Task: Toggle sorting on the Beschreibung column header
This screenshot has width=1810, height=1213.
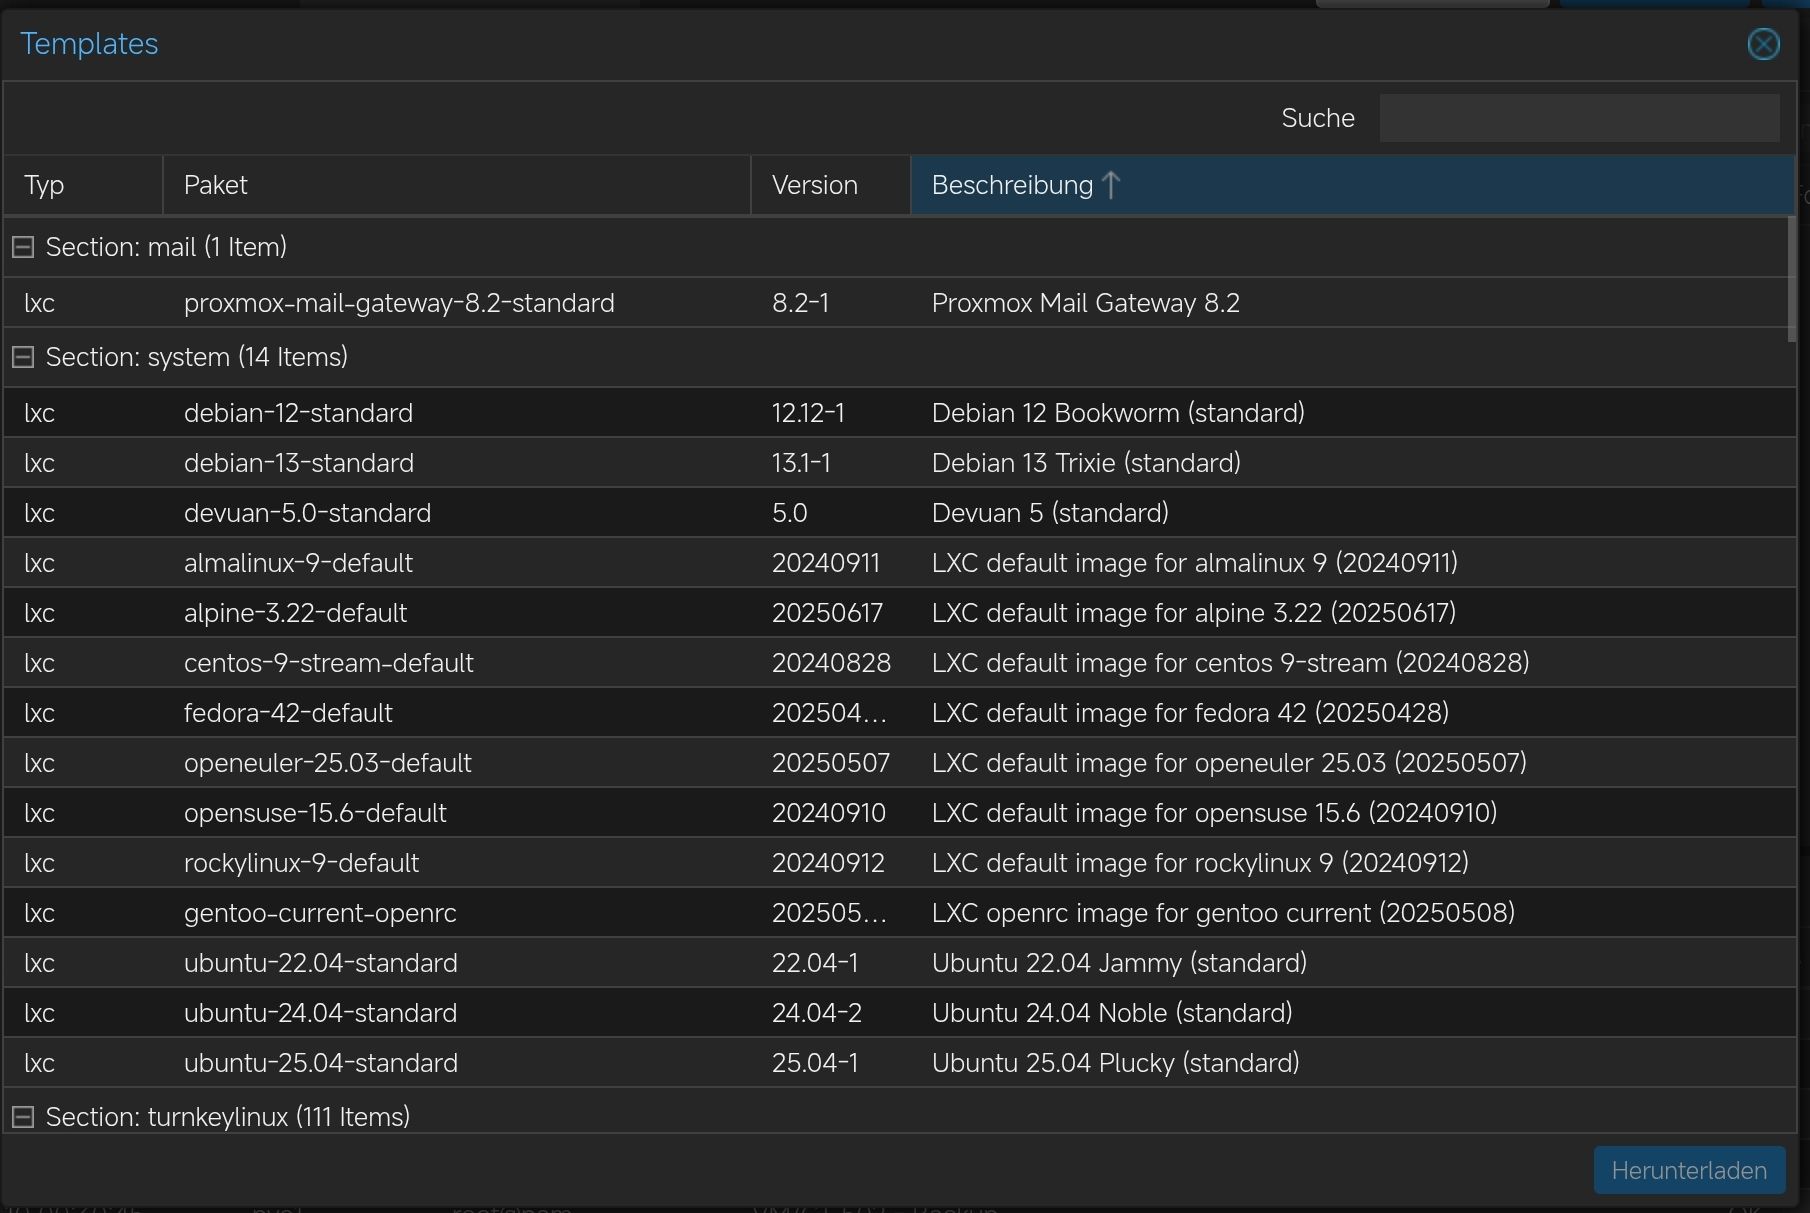Action: pyautogui.click(x=1352, y=185)
